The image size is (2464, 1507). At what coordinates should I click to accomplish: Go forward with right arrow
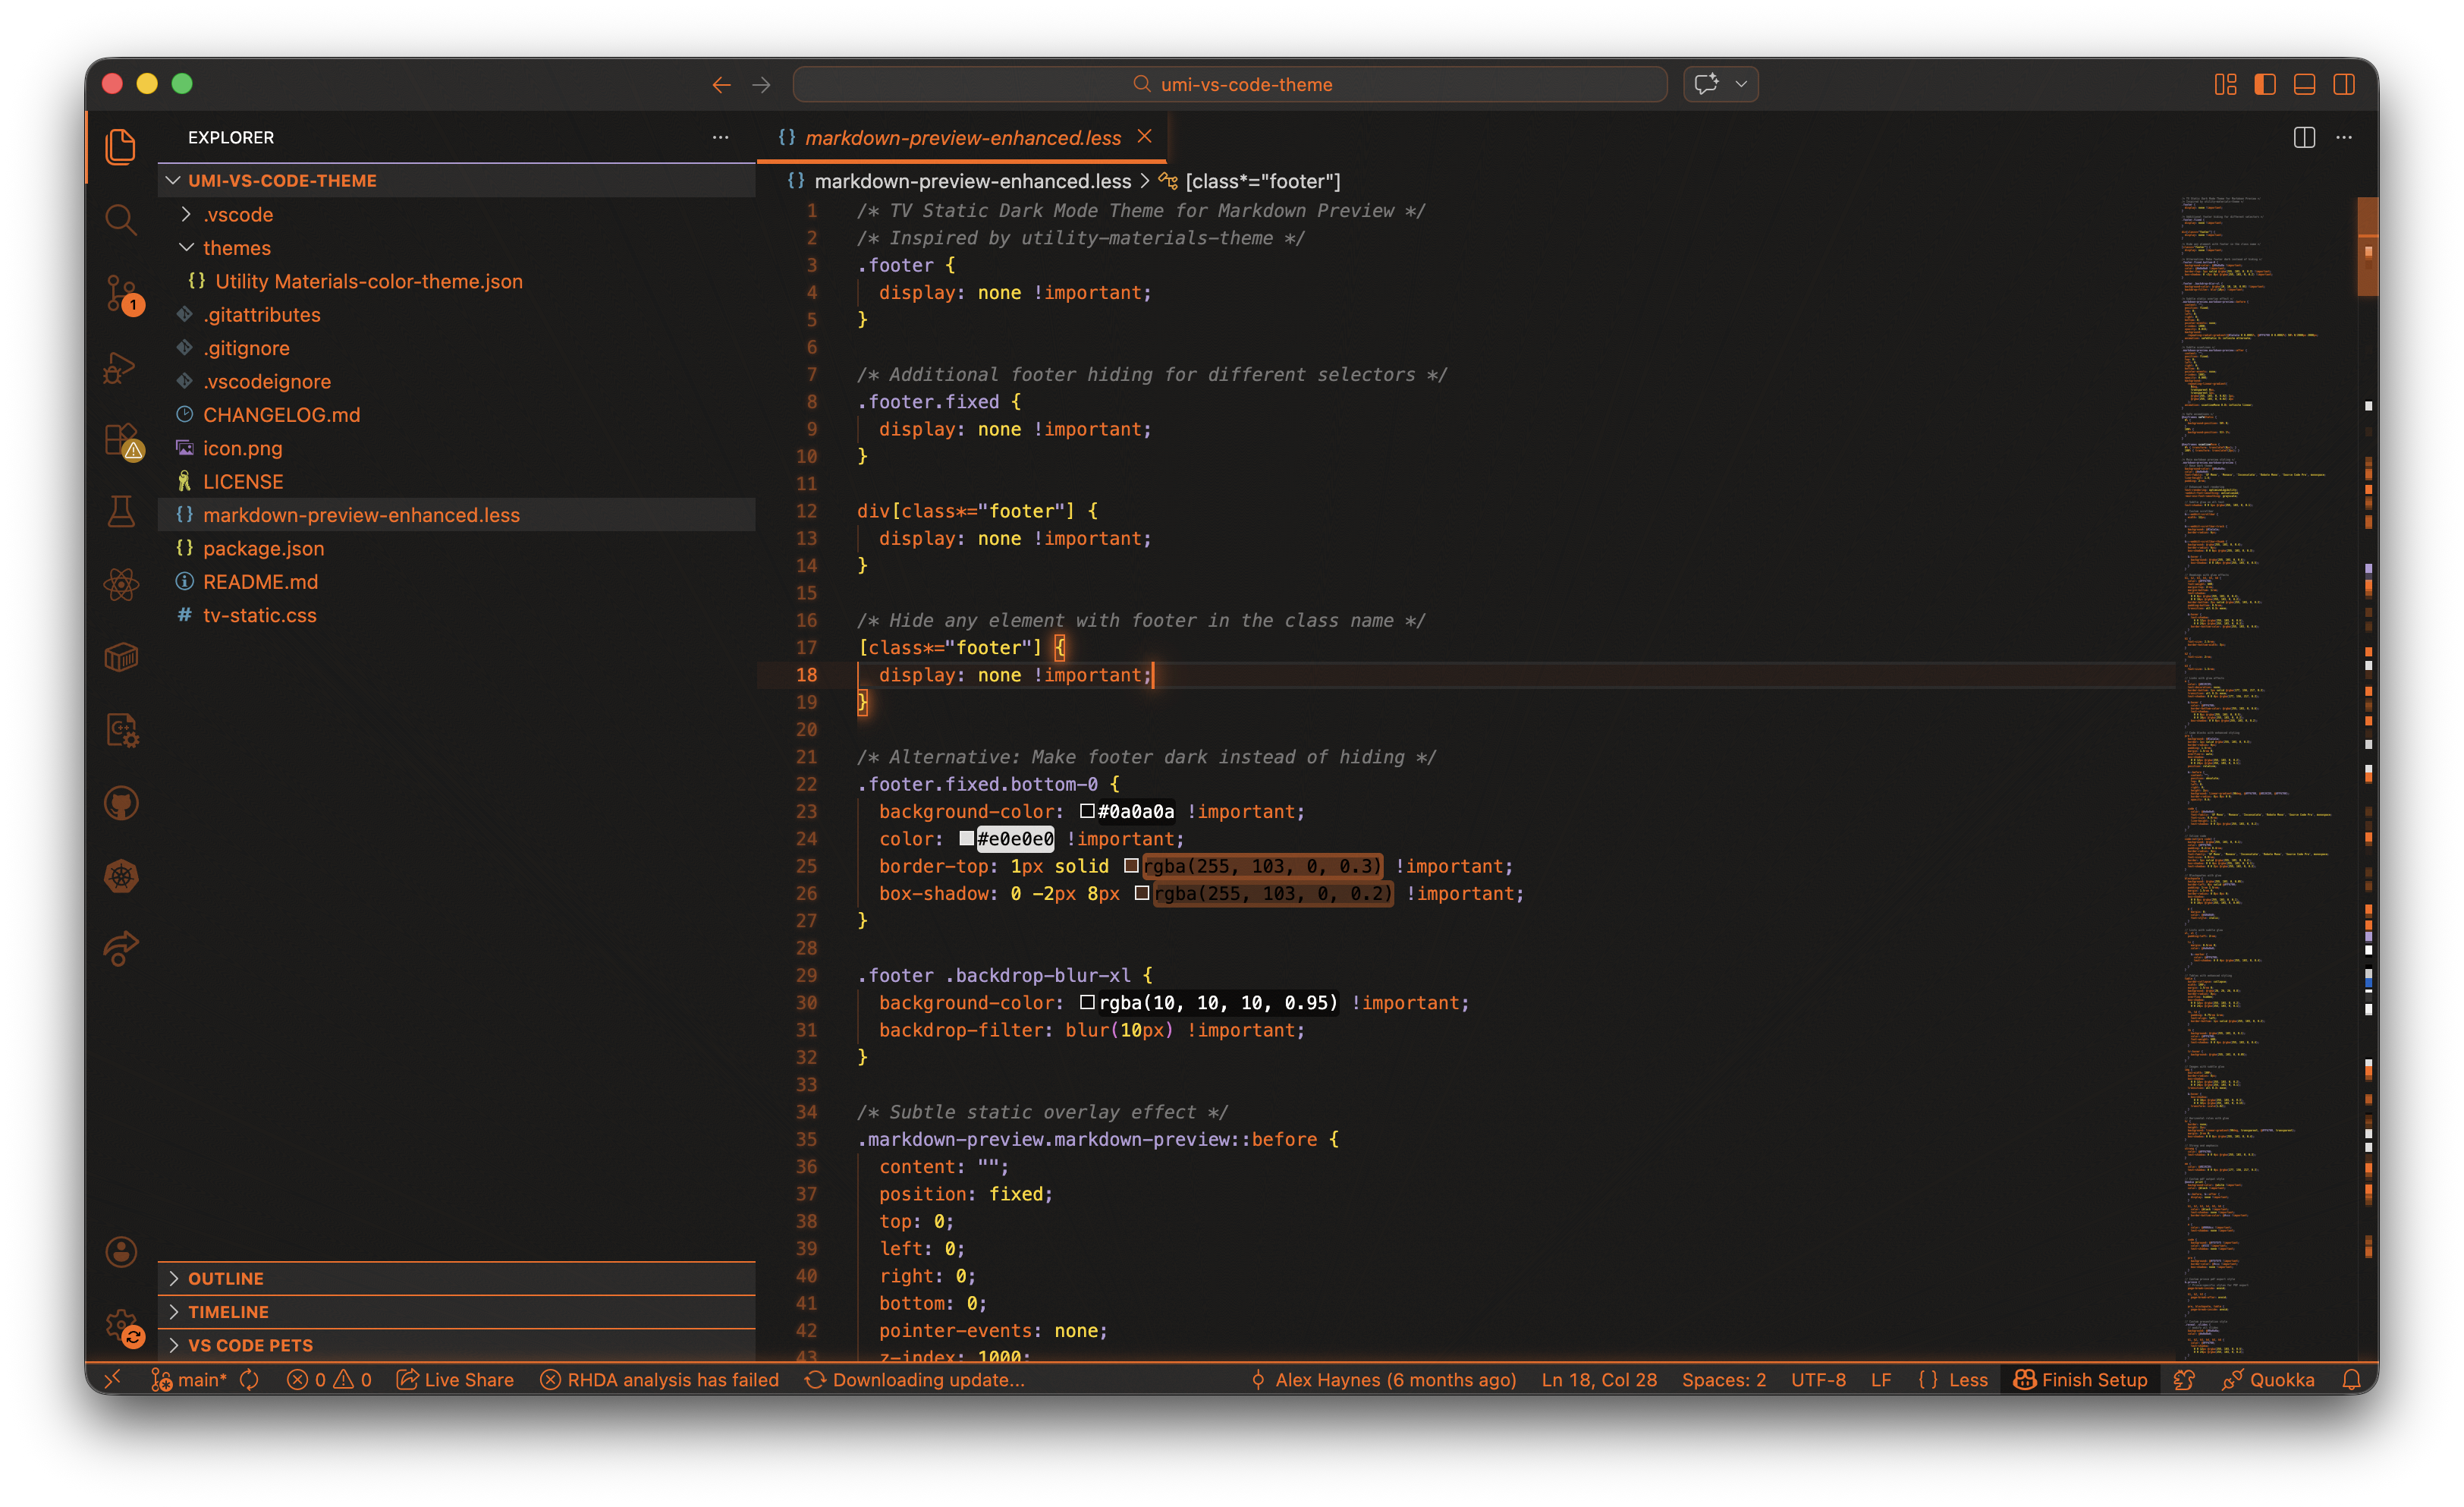pos(761,85)
